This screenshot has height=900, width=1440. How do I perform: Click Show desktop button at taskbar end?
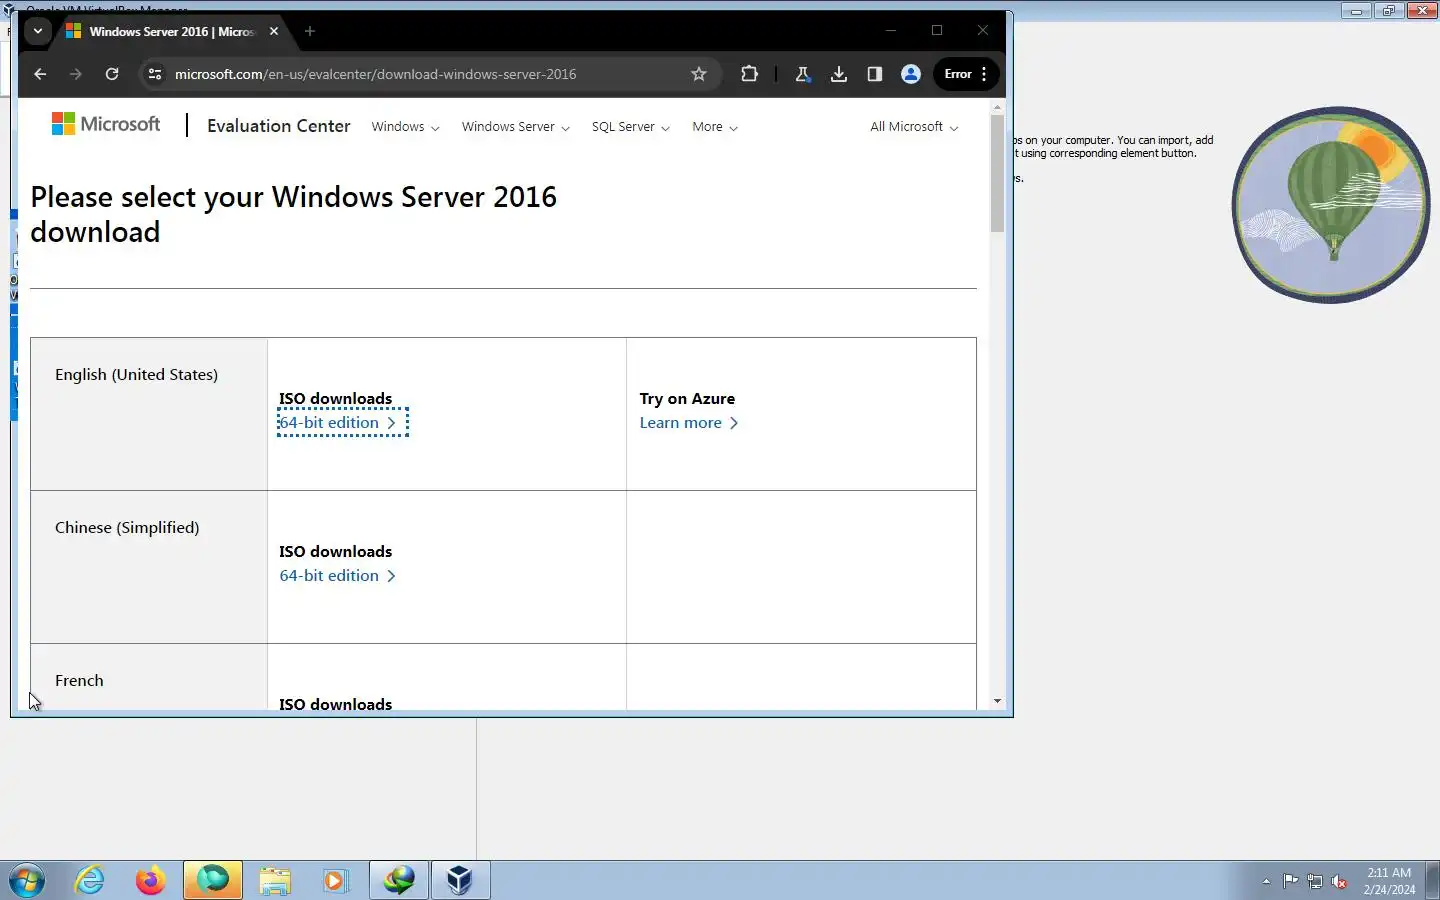pyautogui.click(x=1432, y=881)
